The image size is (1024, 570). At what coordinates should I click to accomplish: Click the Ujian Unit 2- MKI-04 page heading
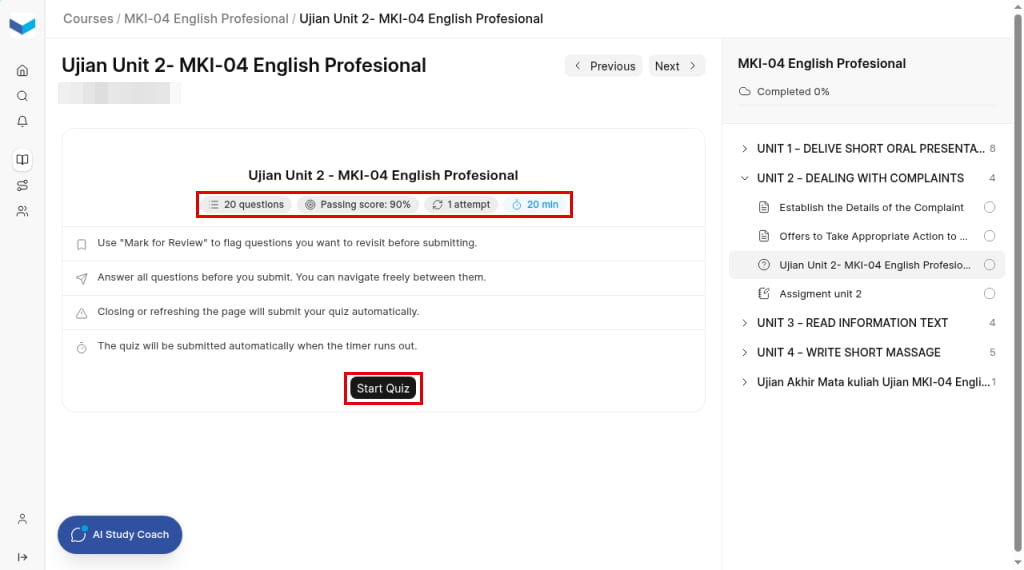(x=244, y=65)
